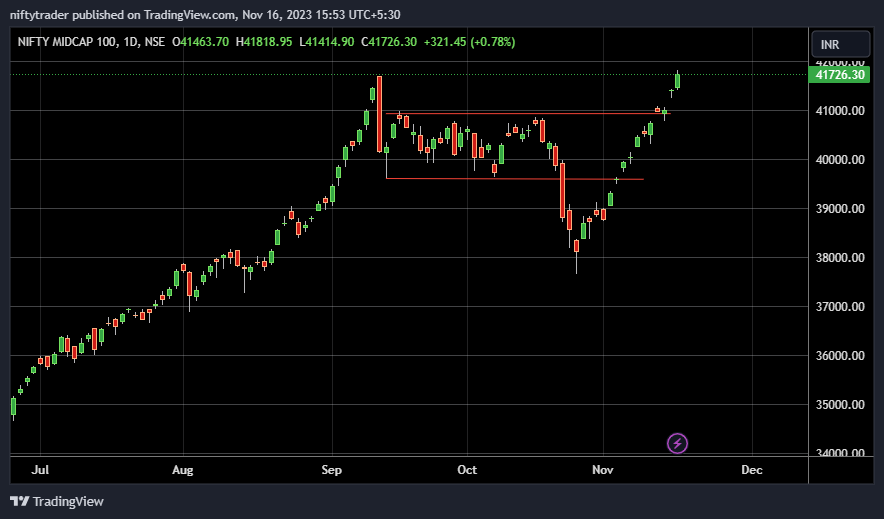
Task: Click the 36000.00 price axis label
Action: tap(839, 356)
